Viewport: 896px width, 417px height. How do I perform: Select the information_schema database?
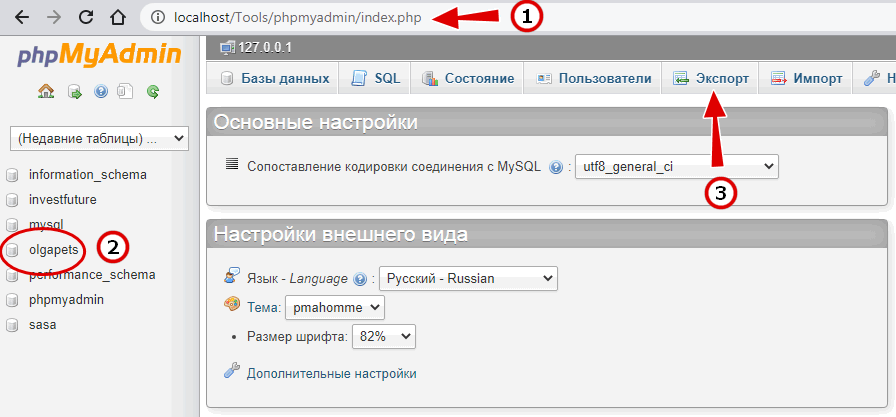click(x=87, y=174)
